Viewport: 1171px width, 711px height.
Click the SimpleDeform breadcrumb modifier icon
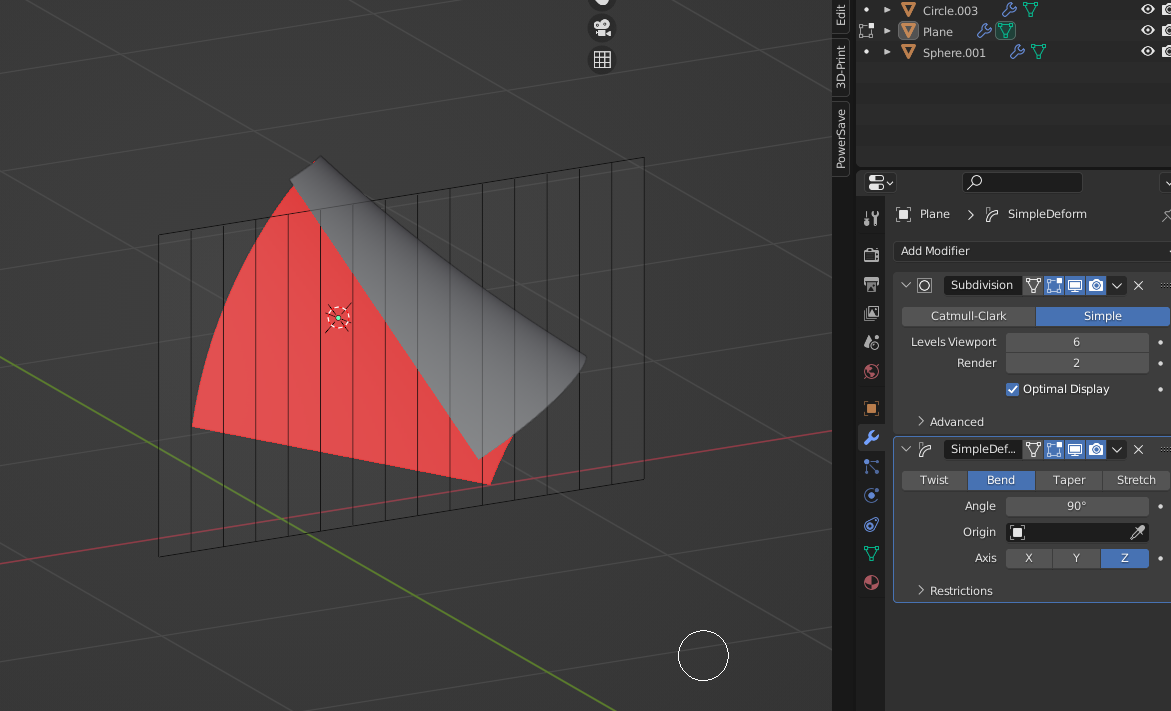click(992, 214)
